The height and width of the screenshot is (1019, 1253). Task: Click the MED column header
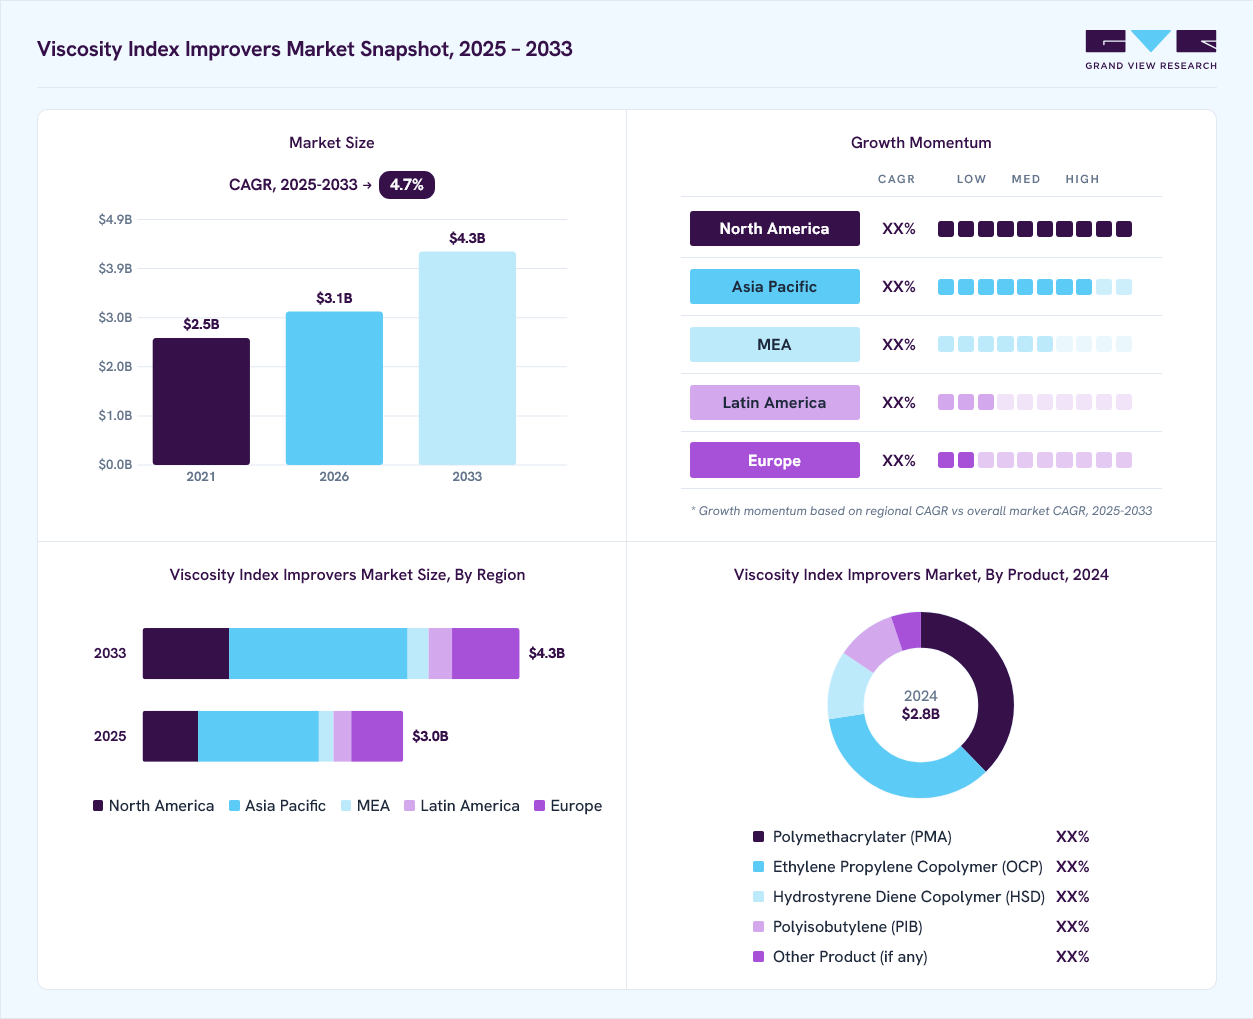click(1026, 179)
